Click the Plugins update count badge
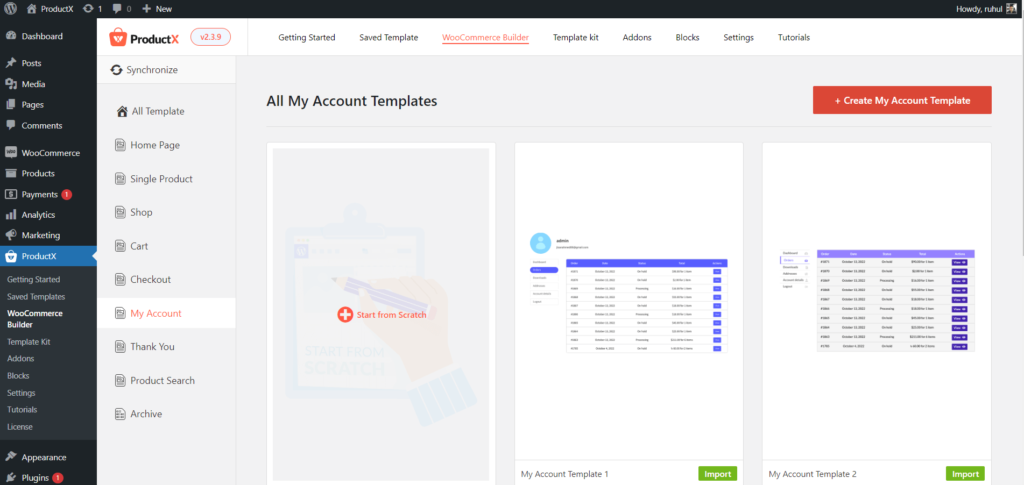 57,478
